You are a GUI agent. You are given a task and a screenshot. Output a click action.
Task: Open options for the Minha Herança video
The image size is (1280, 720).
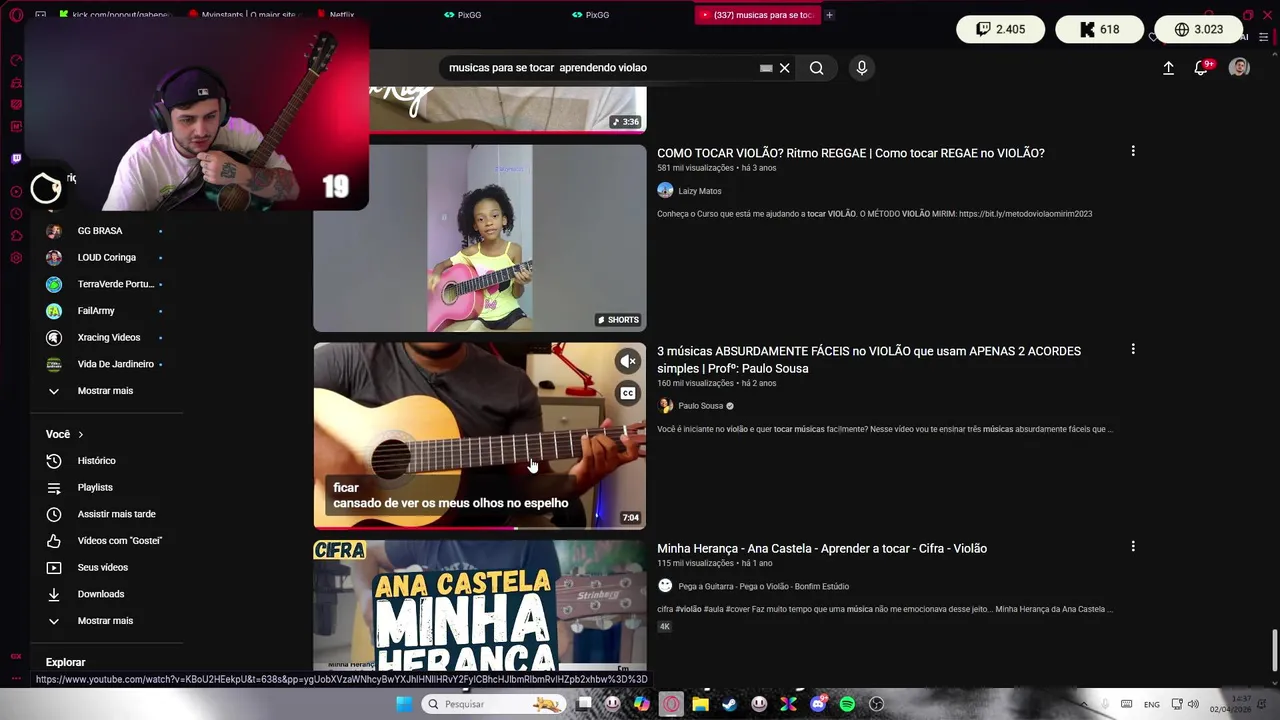pos(1133,547)
